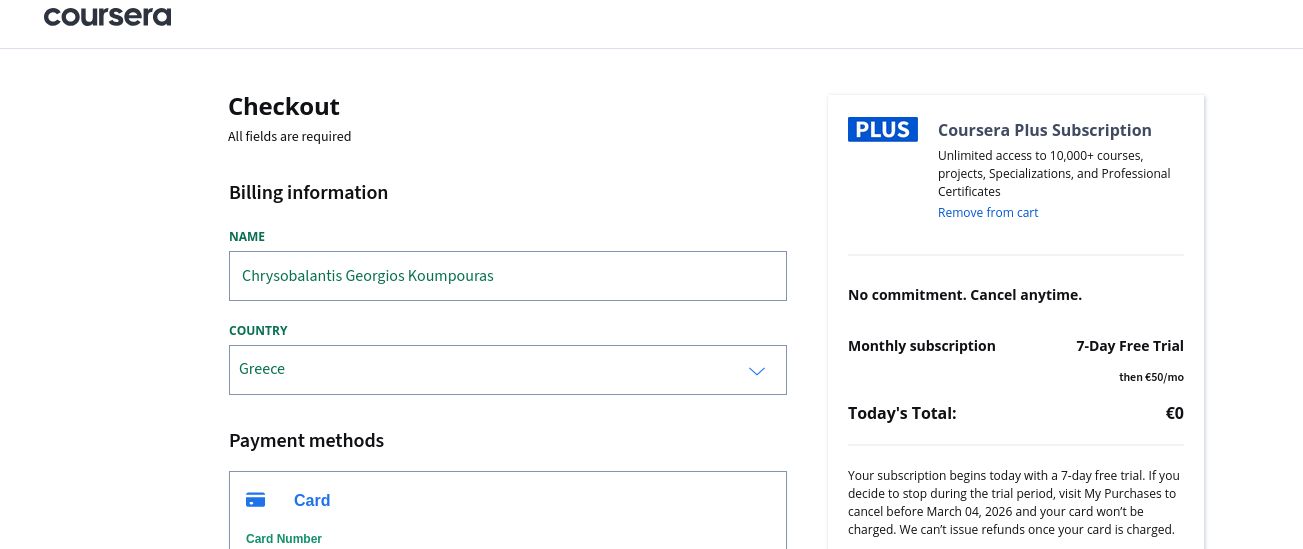This screenshot has height=549, width=1303.
Task: Click the Billing information heading
Action: 308,192
